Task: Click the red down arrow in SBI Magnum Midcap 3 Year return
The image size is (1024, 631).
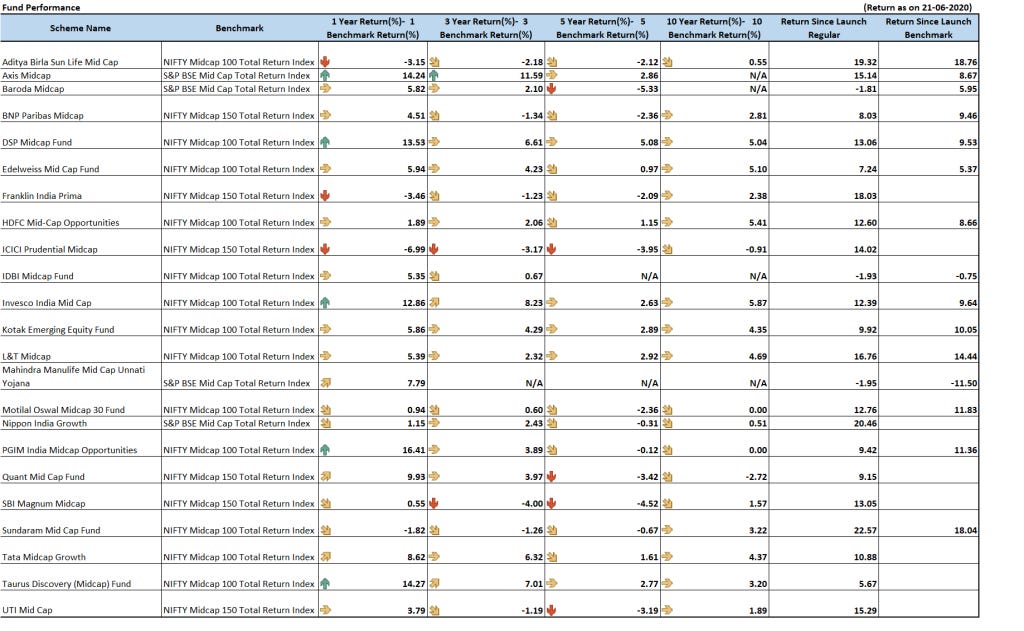Action: (434, 503)
